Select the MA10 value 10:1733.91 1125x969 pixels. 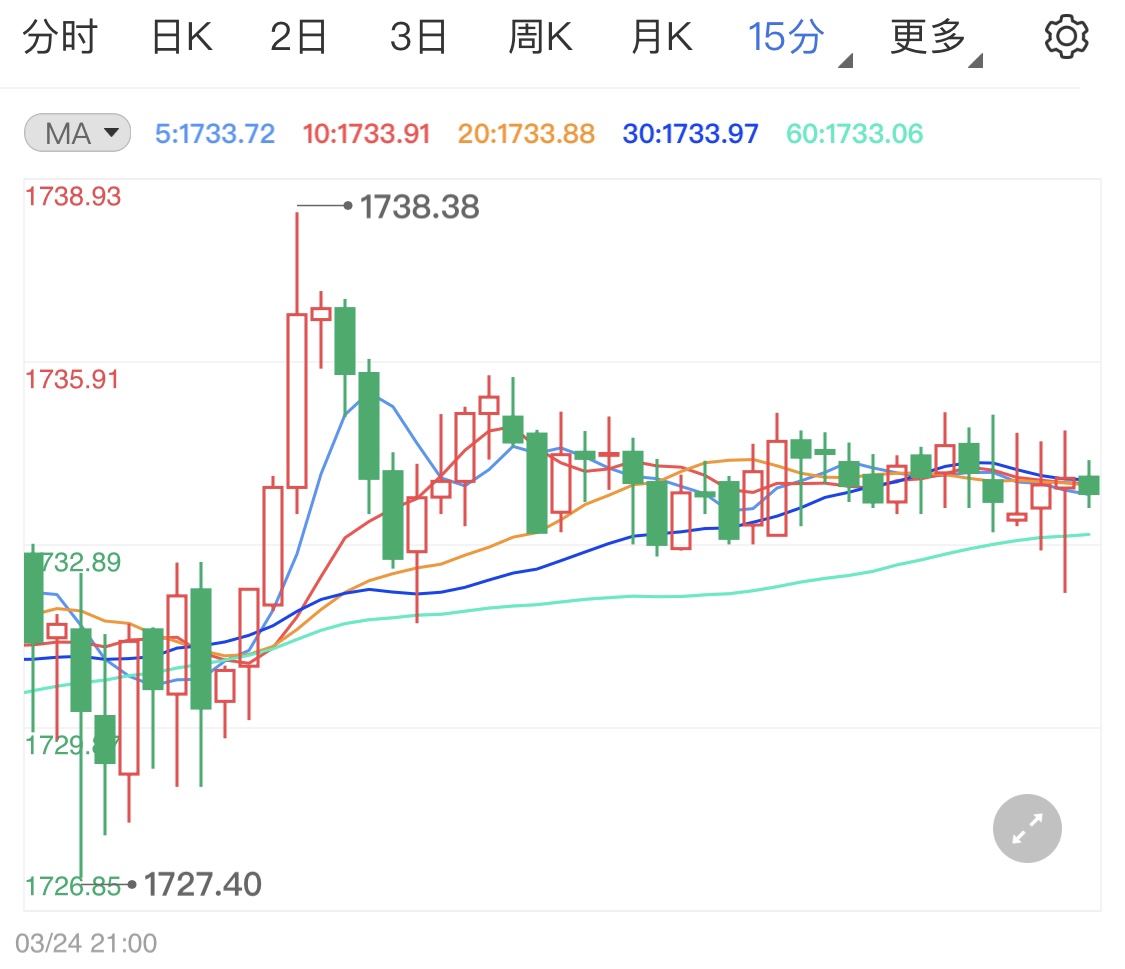click(366, 133)
